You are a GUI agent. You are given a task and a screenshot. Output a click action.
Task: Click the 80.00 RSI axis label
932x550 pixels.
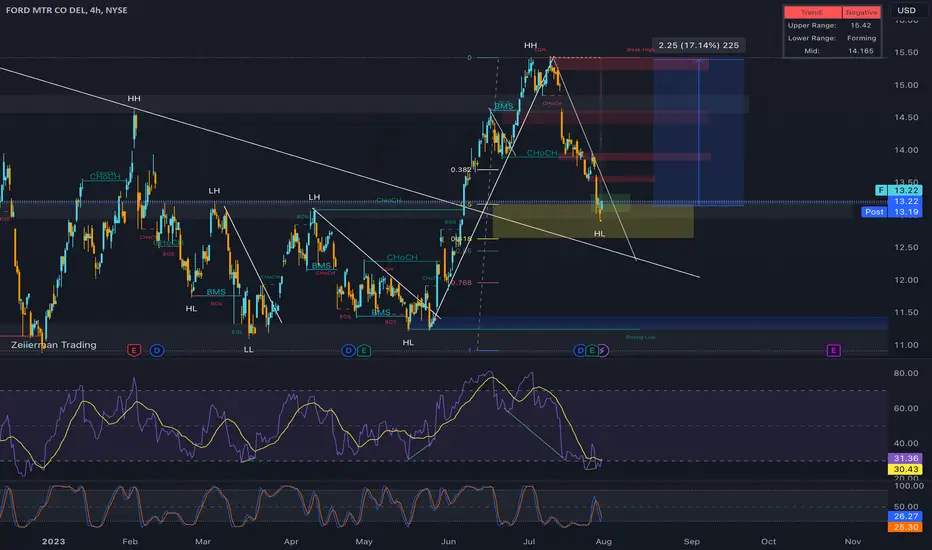pos(906,373)
